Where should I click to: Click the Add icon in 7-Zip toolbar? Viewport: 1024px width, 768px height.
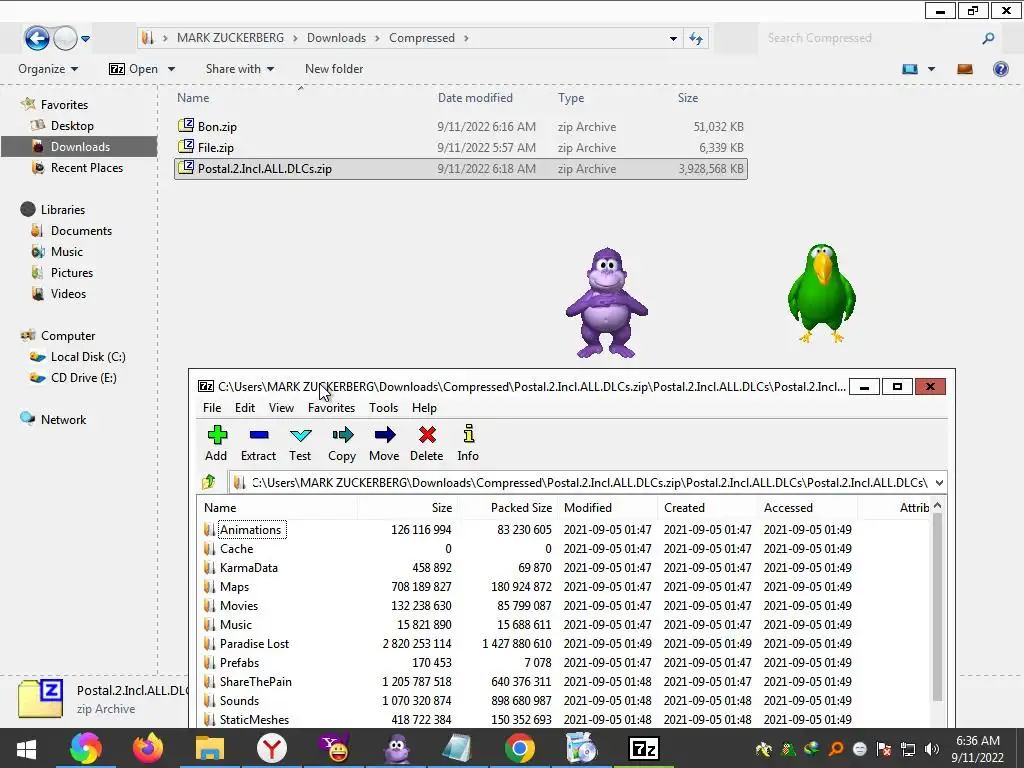point(217,435)
